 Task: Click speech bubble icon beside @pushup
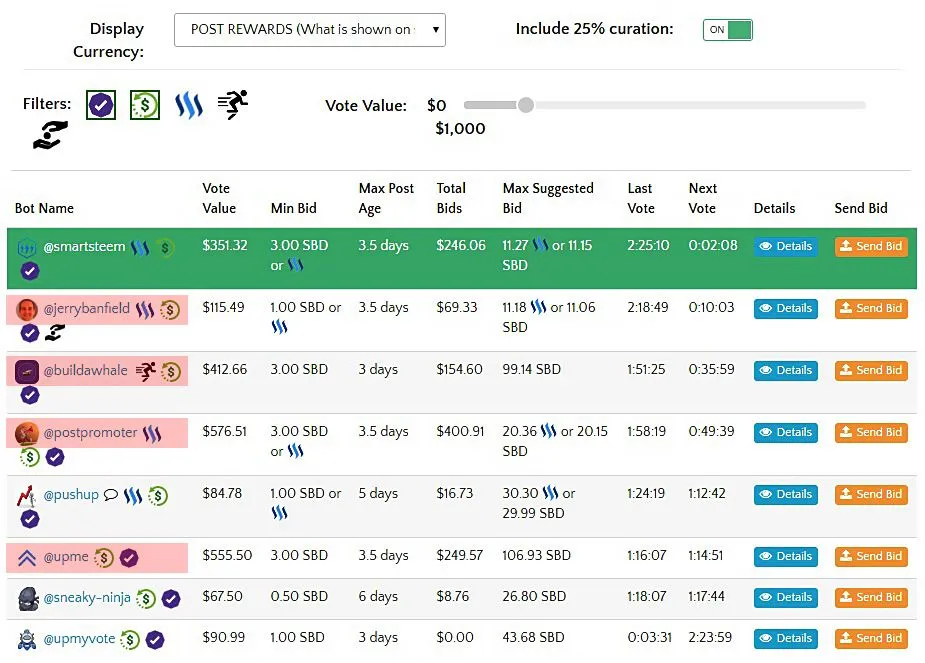click(111, 495)
